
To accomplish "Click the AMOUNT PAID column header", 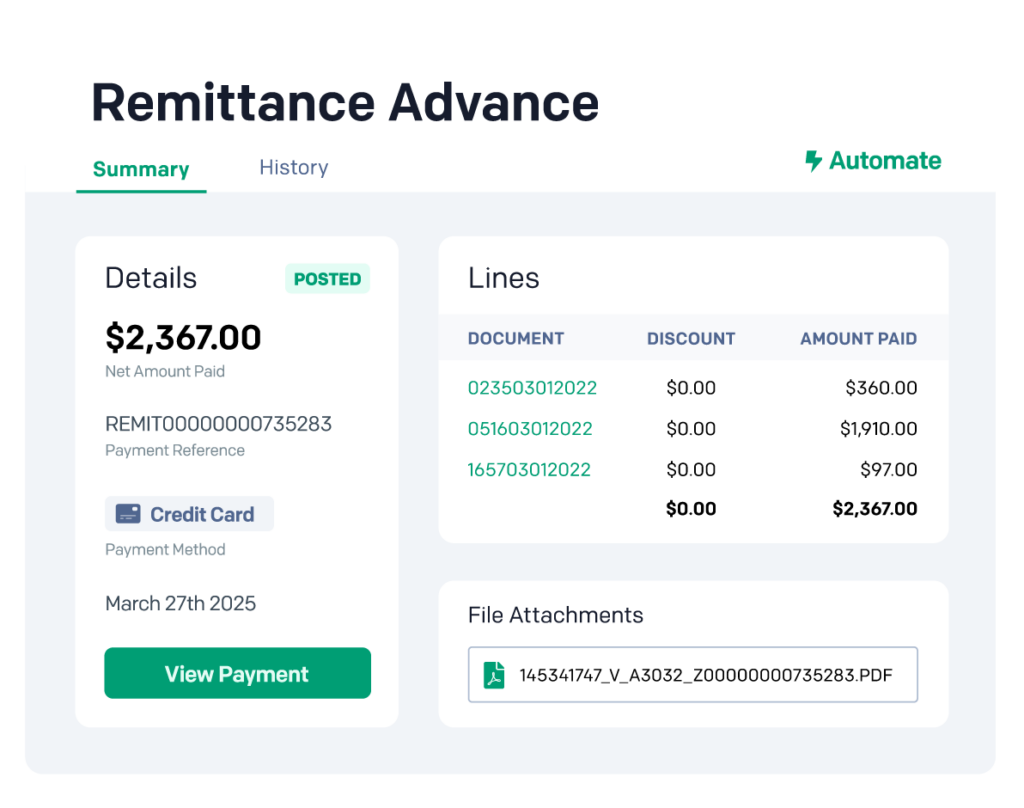I will point(859,338).
